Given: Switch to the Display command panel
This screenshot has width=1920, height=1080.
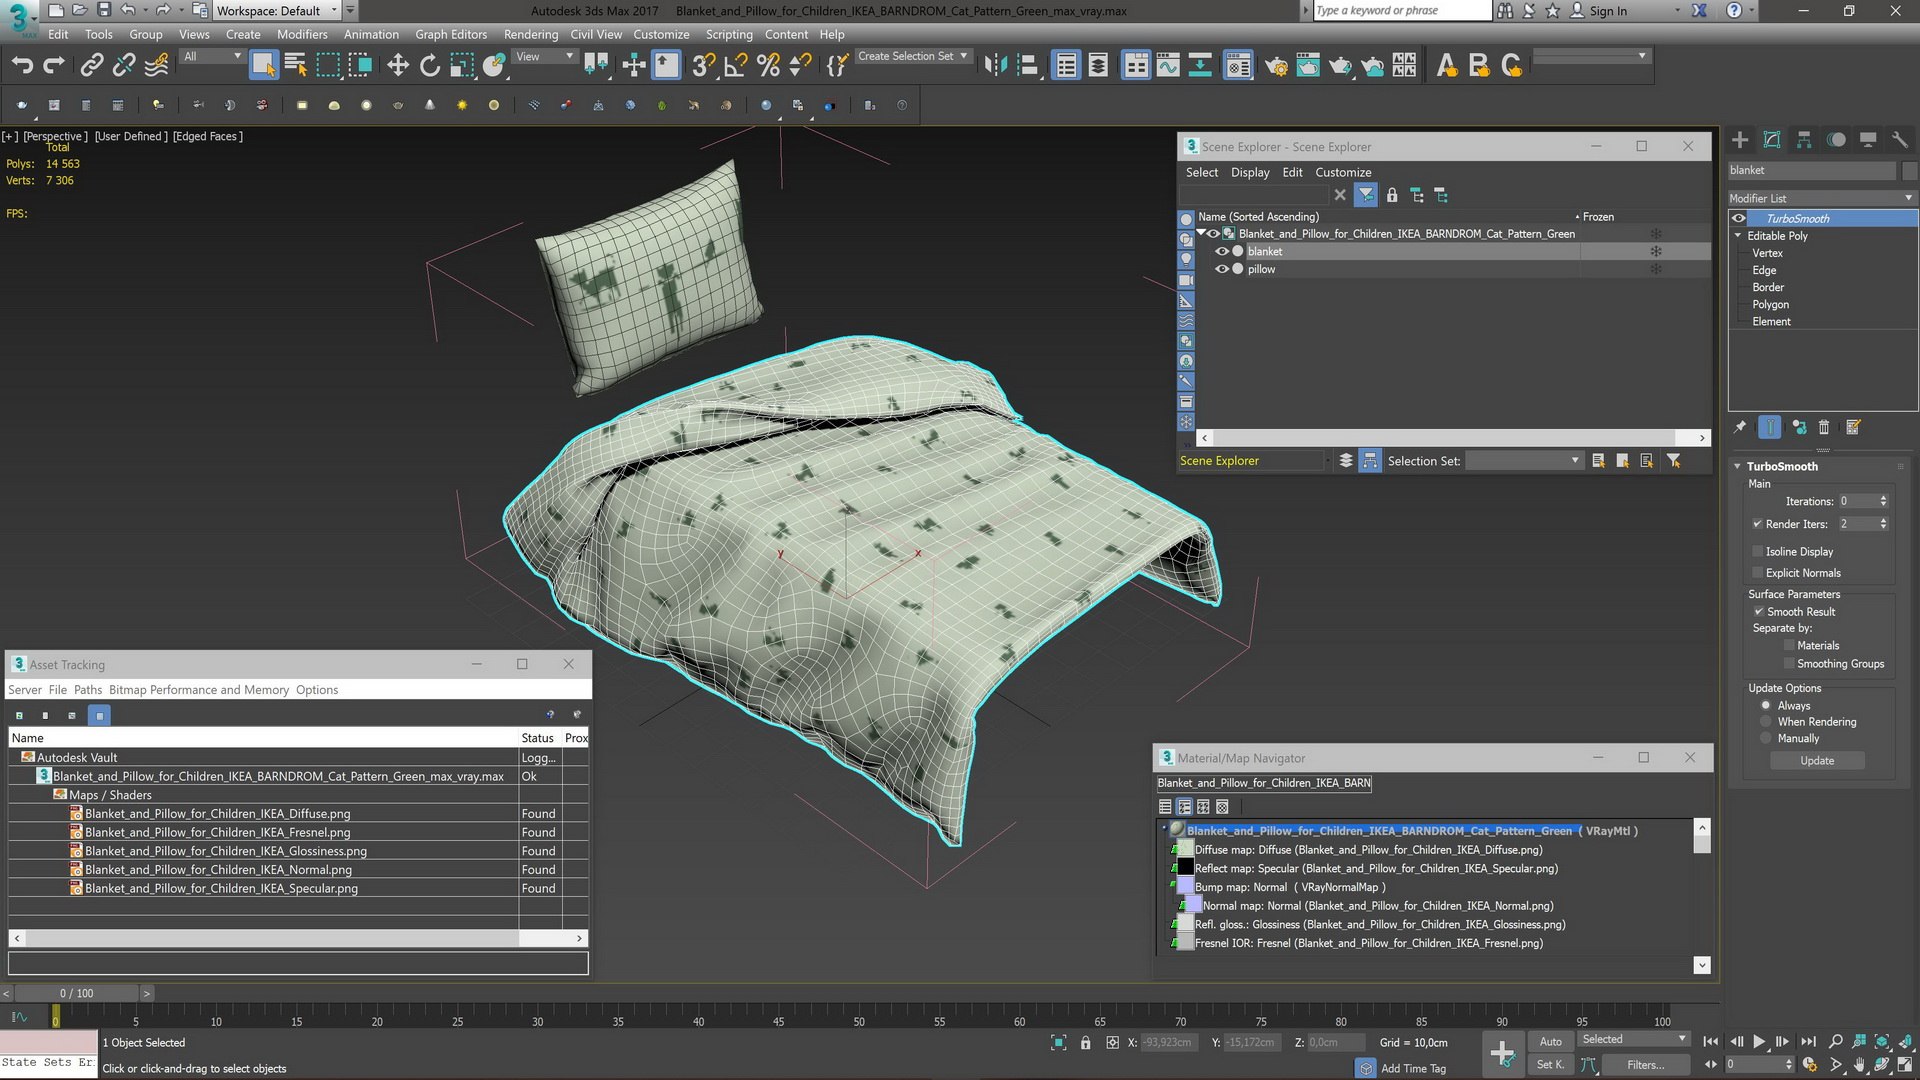Looking at the screenshot, I should [x=1868, y=140].
